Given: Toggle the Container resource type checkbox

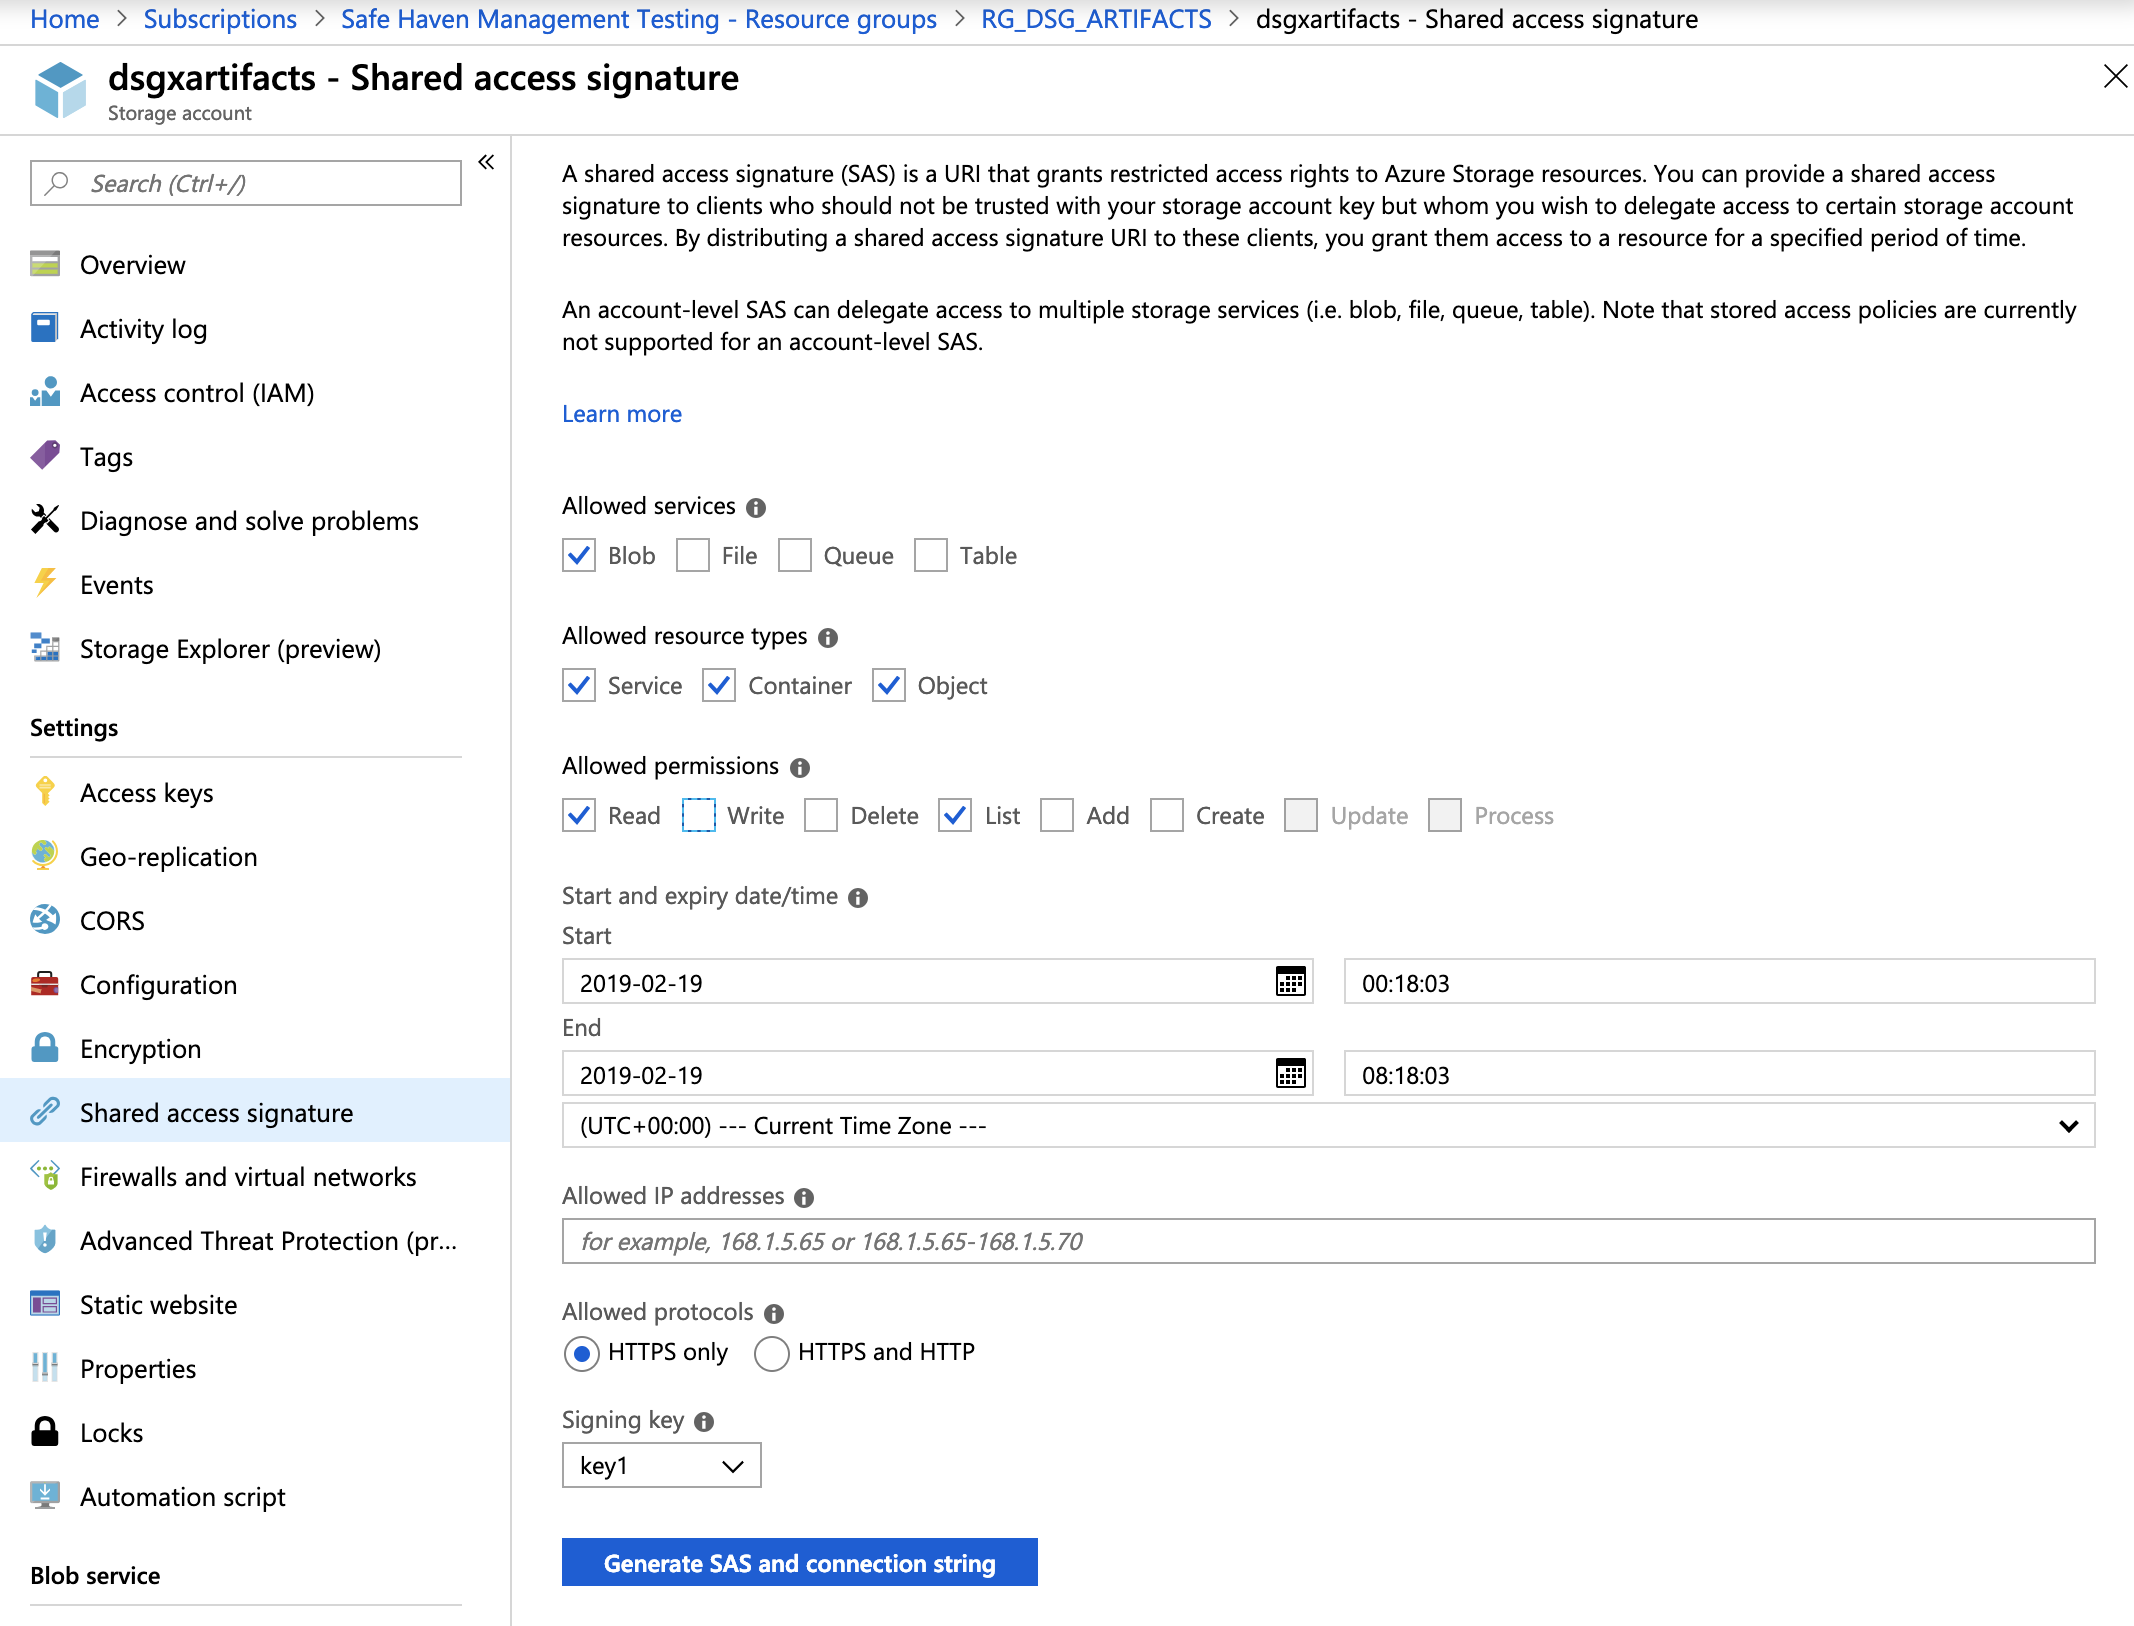Looking at the screenshot, I should point(719,685).
